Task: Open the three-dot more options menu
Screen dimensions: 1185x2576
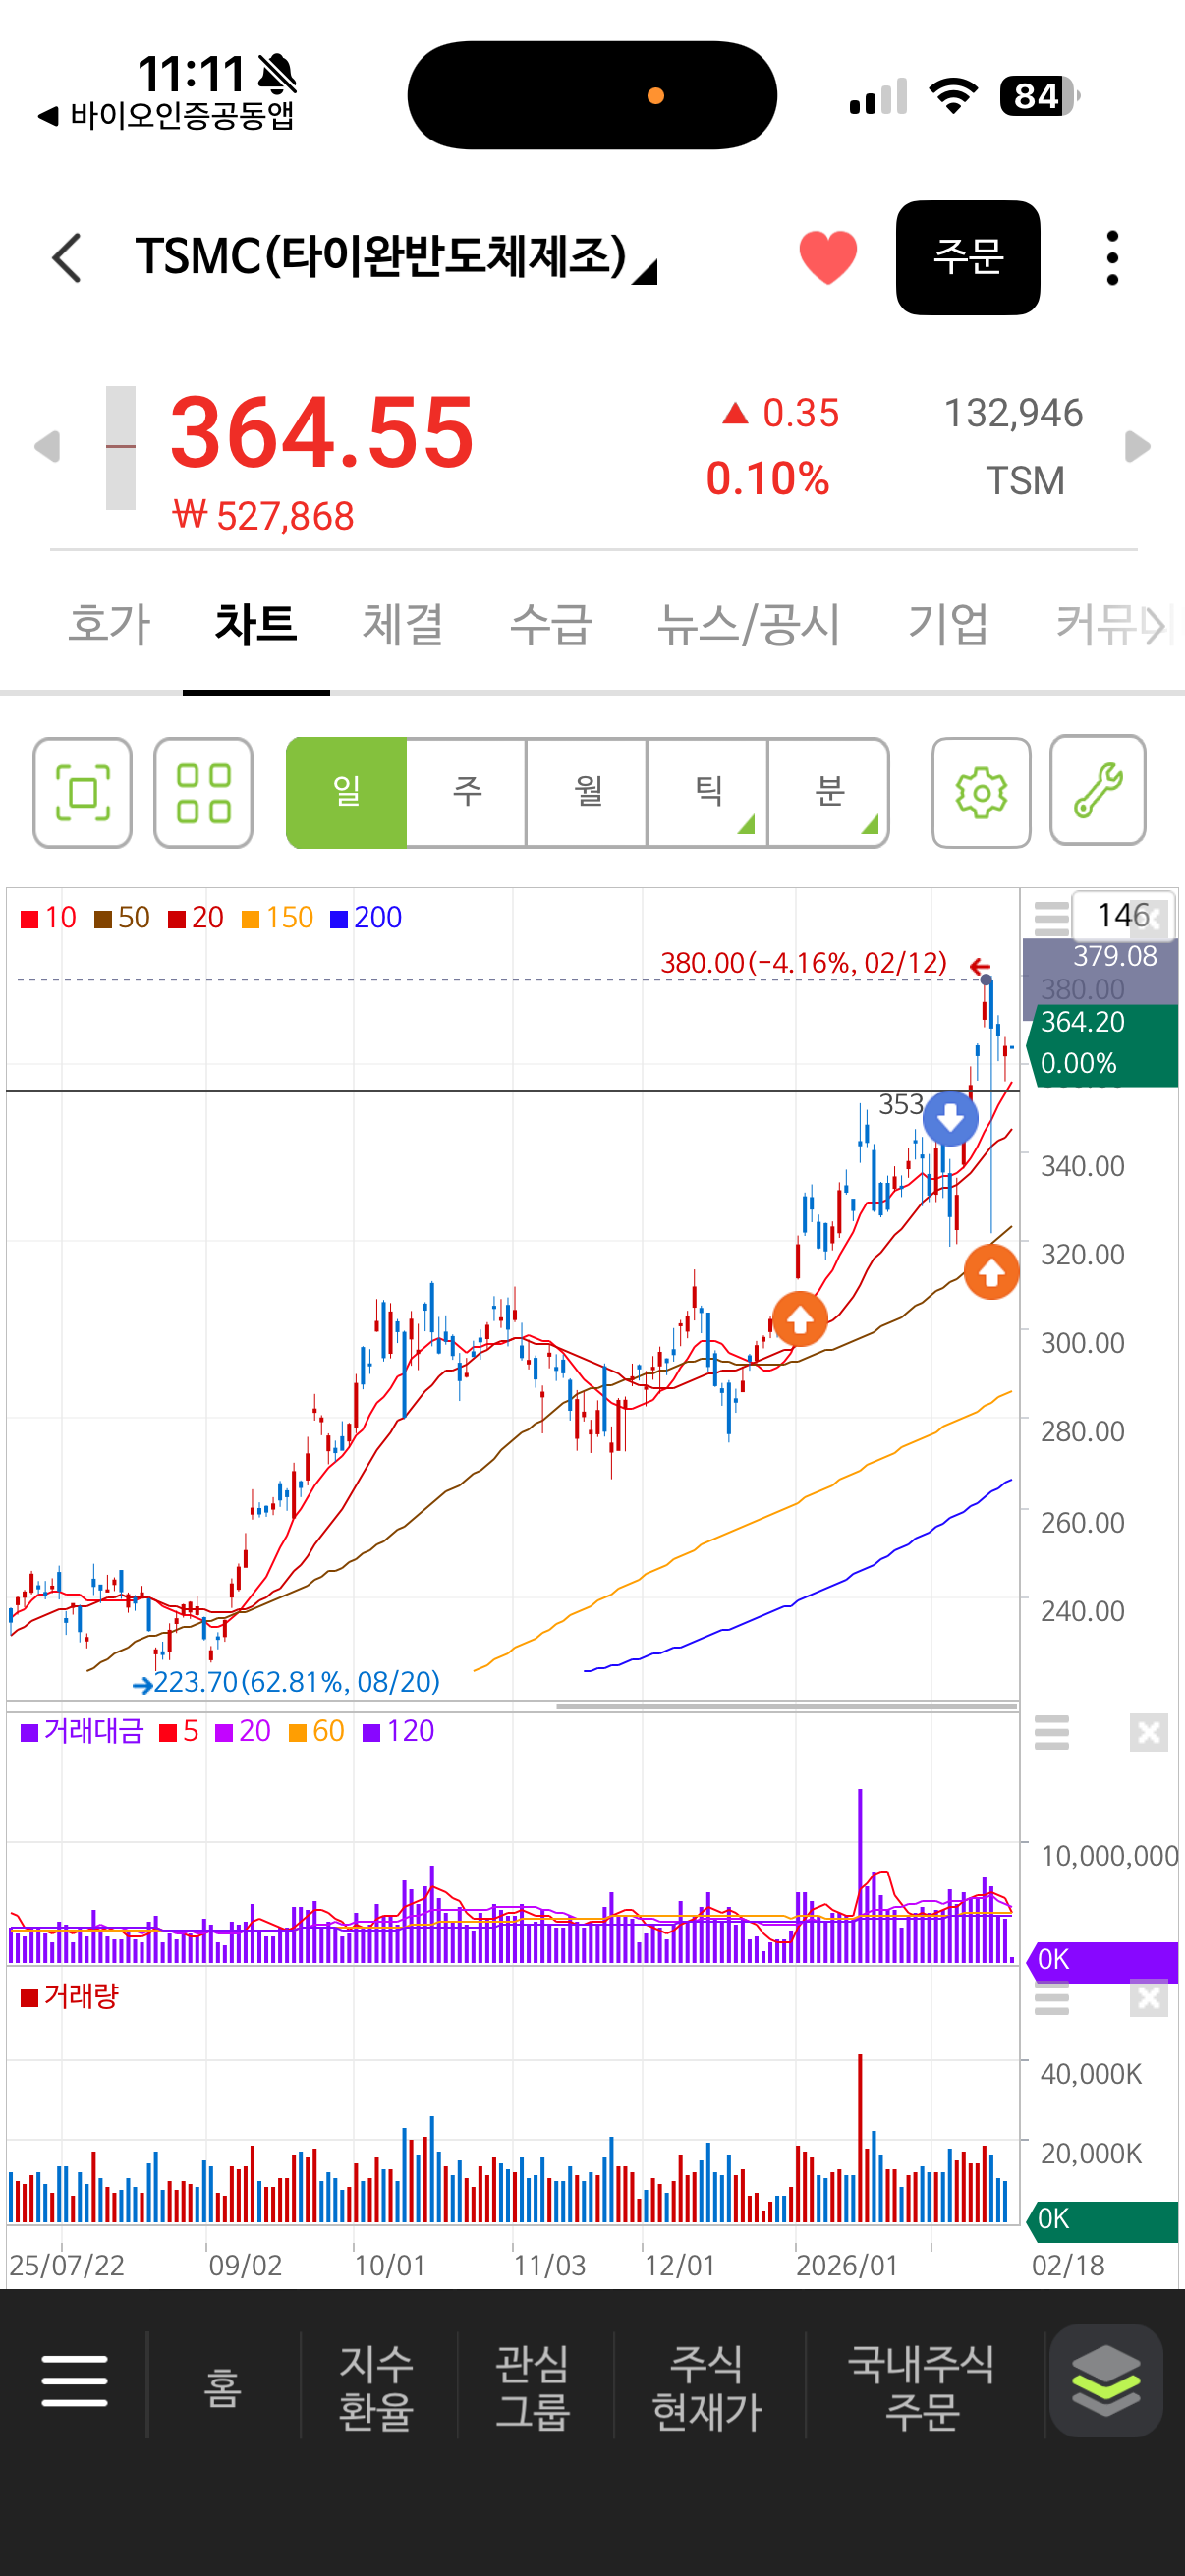Action: click(x=1112, y=258)
